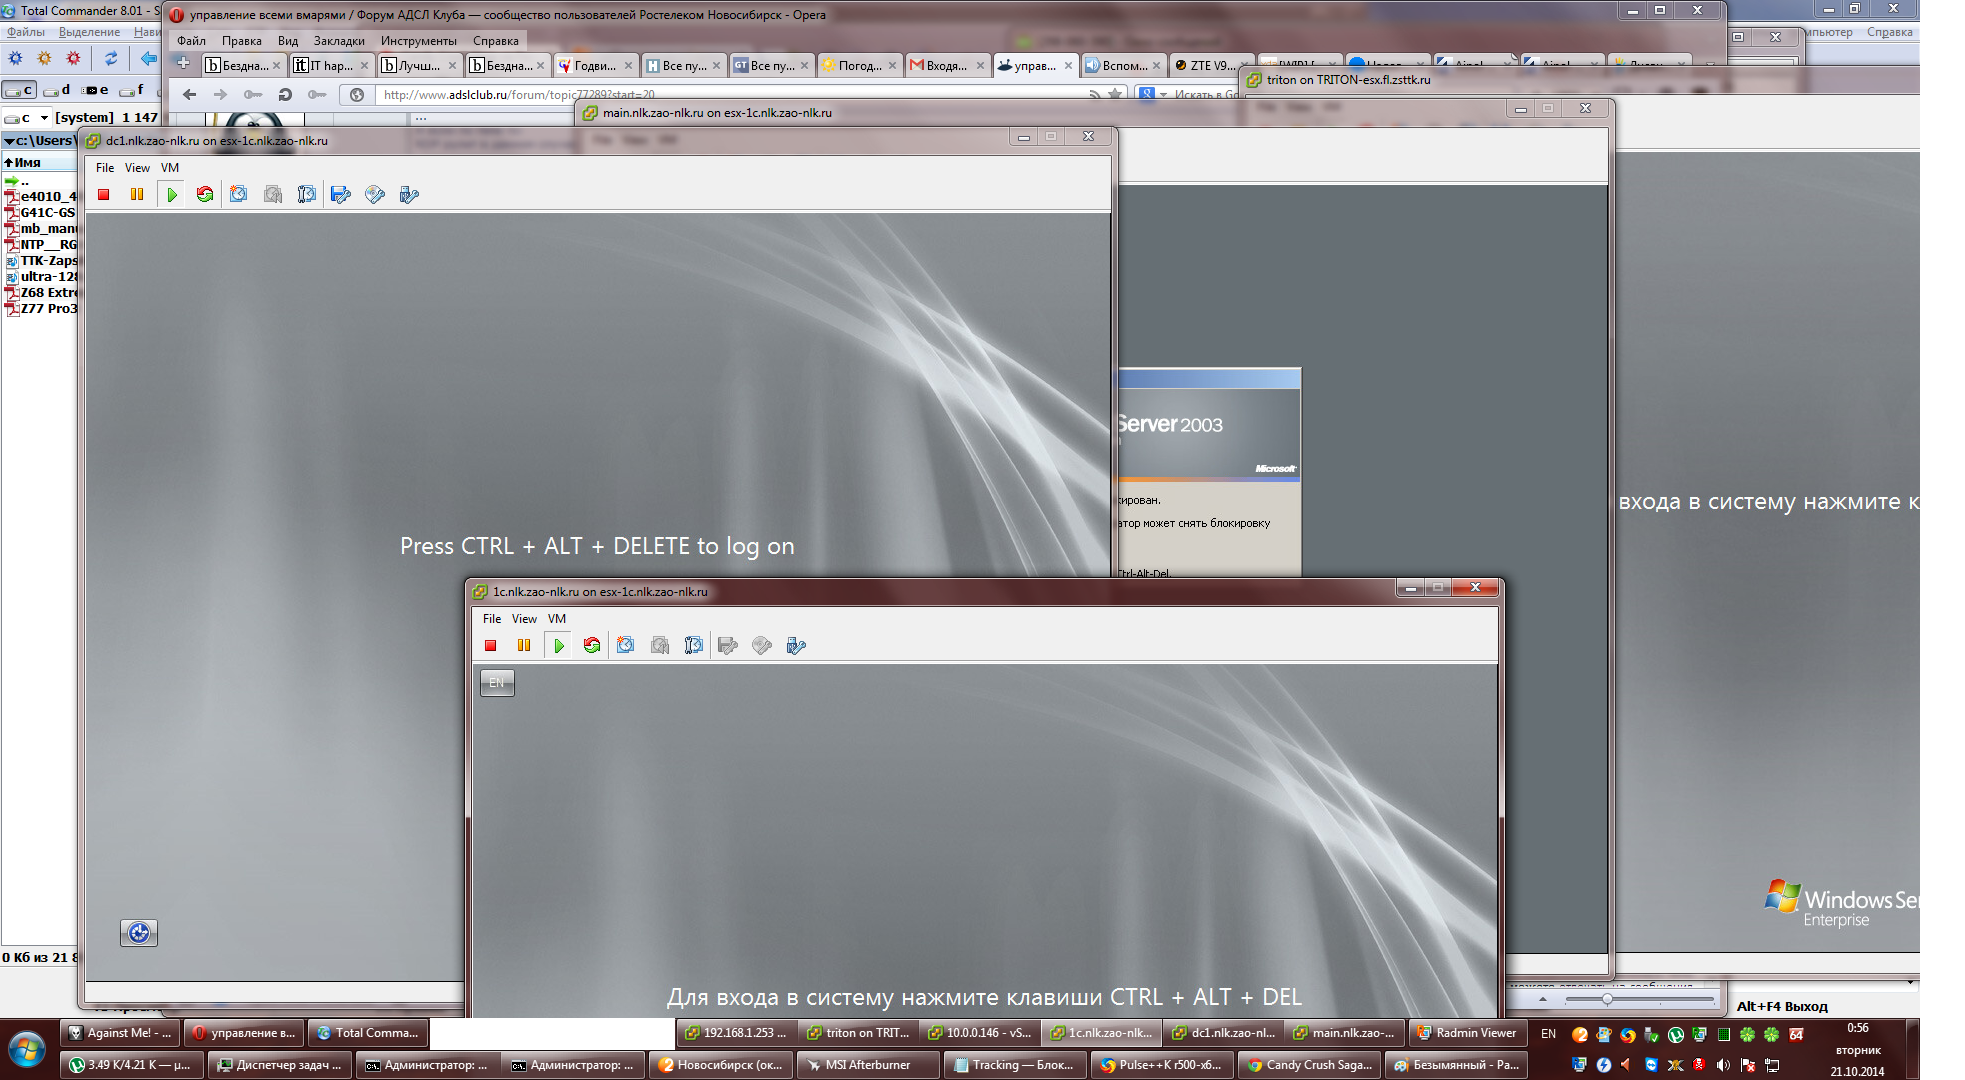Suspend dc1 VM using the pause icon
This screenshot has width=1965, height=1080.
(x=137, y=194)
